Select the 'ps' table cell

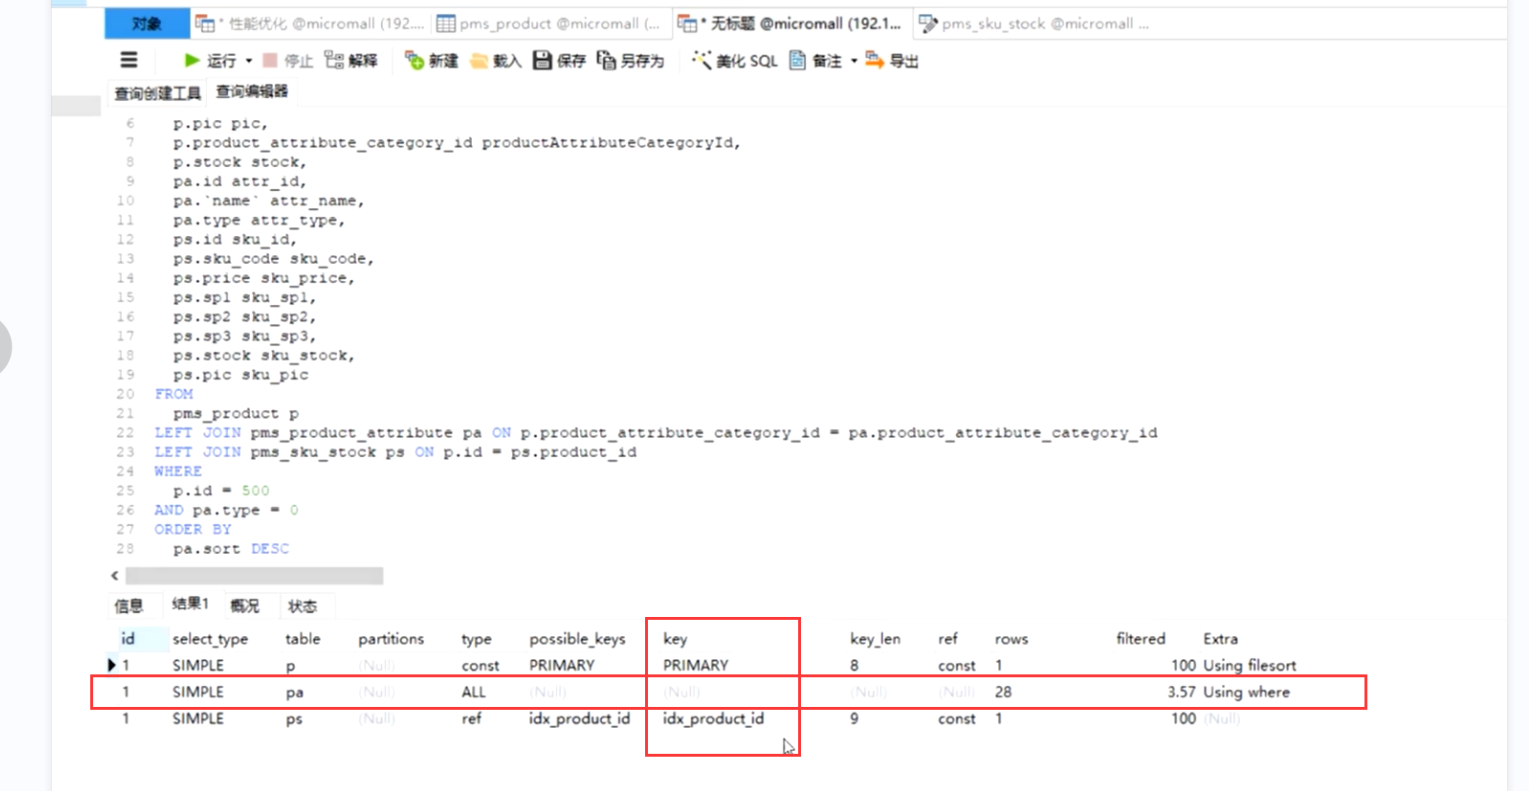pos(294,720)
